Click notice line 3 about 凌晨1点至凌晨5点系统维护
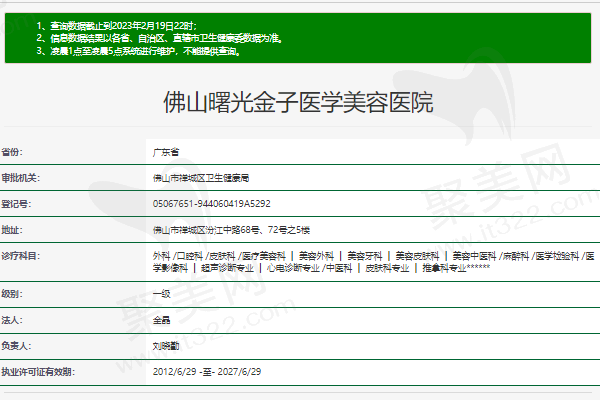 pos(139,51)
